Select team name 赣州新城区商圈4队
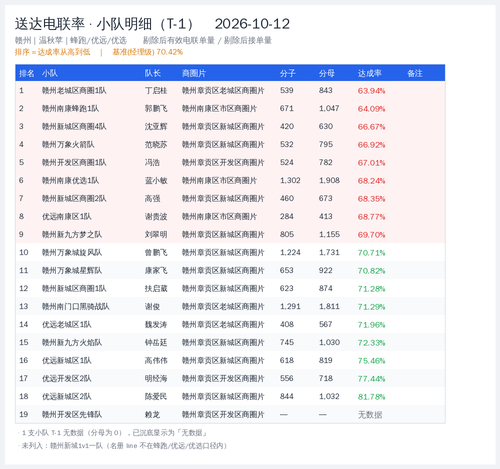500x469 pixels. pyautogui.click(x=74, y=126)
